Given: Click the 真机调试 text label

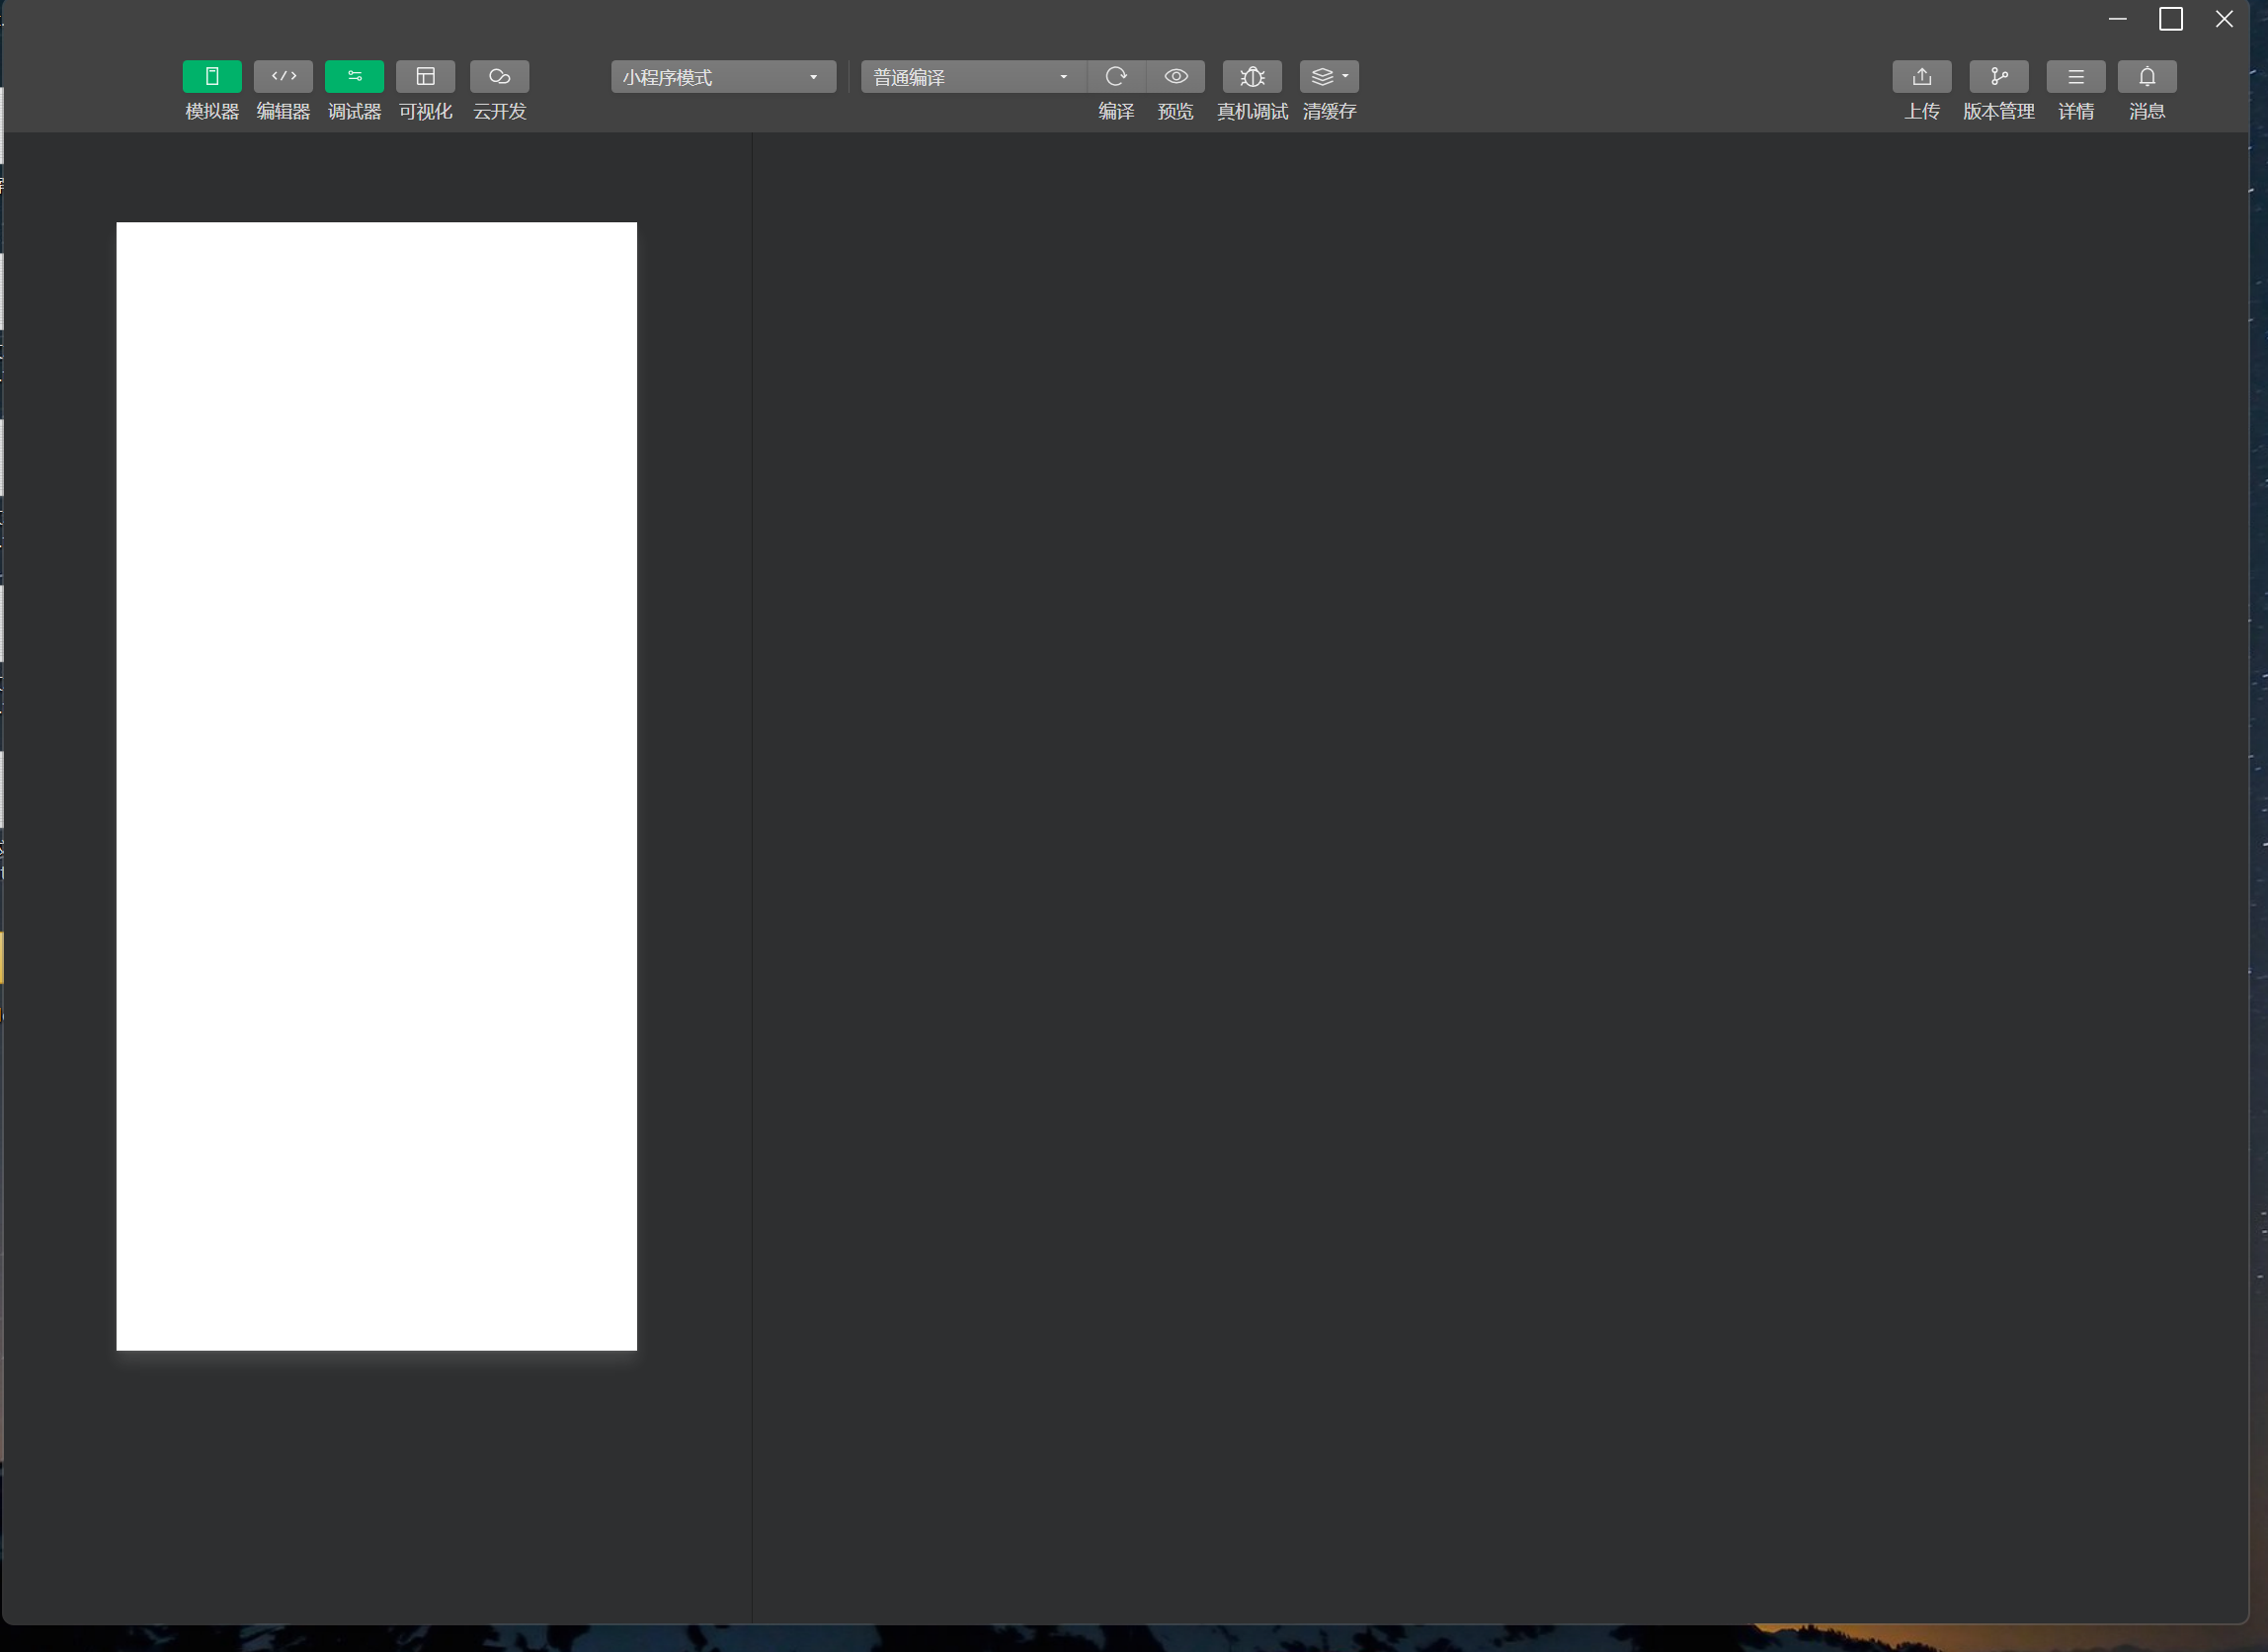Looking at the screenshot, I should 1252,112.
